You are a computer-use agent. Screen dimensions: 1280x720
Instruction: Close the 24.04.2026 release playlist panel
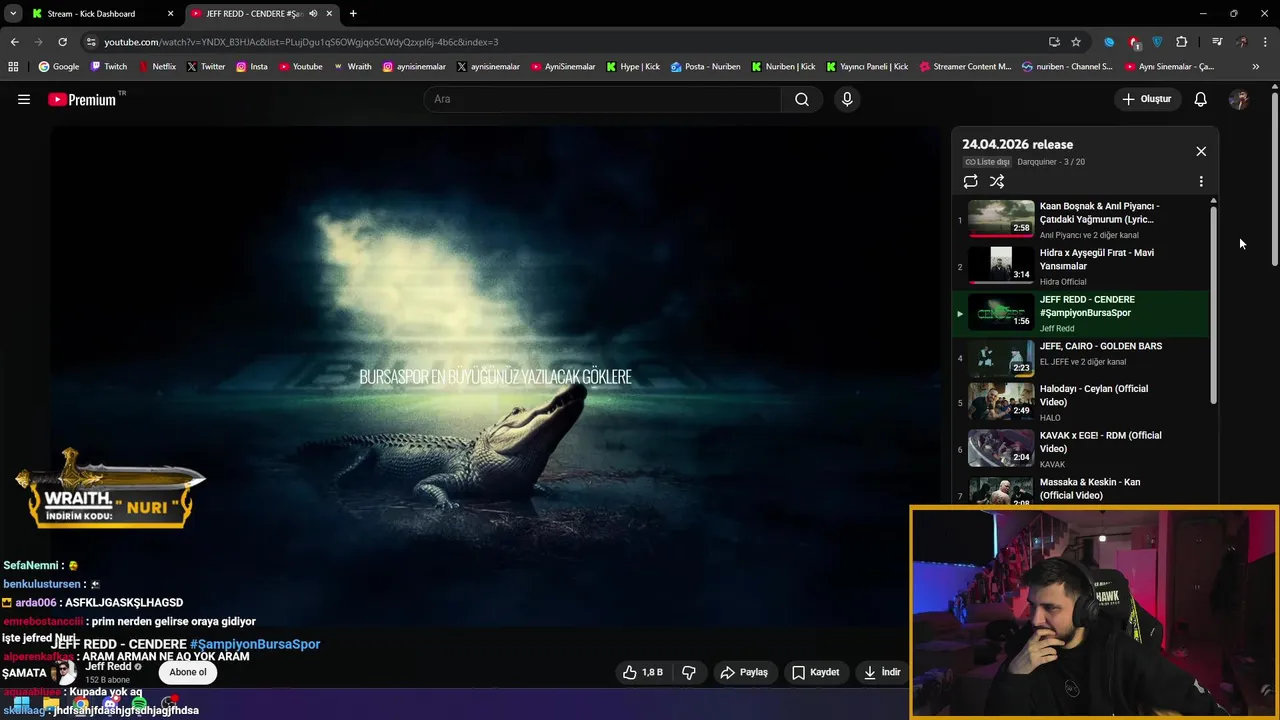pos(1201,151)
